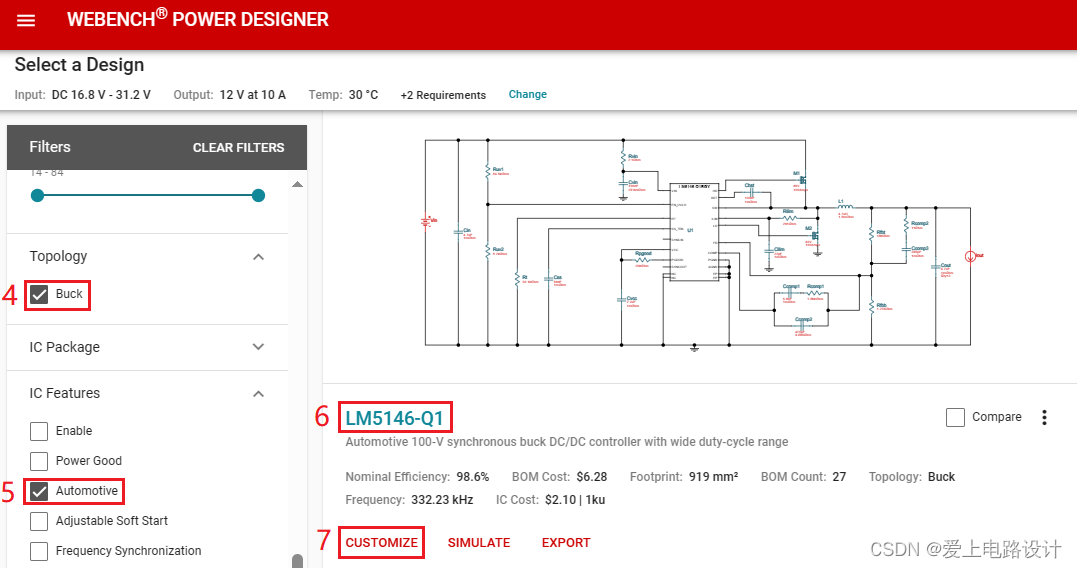Click the BOM Cost $6.28 value
The height and width of the screenshot is (568, 1077).
tap(592, 477)
